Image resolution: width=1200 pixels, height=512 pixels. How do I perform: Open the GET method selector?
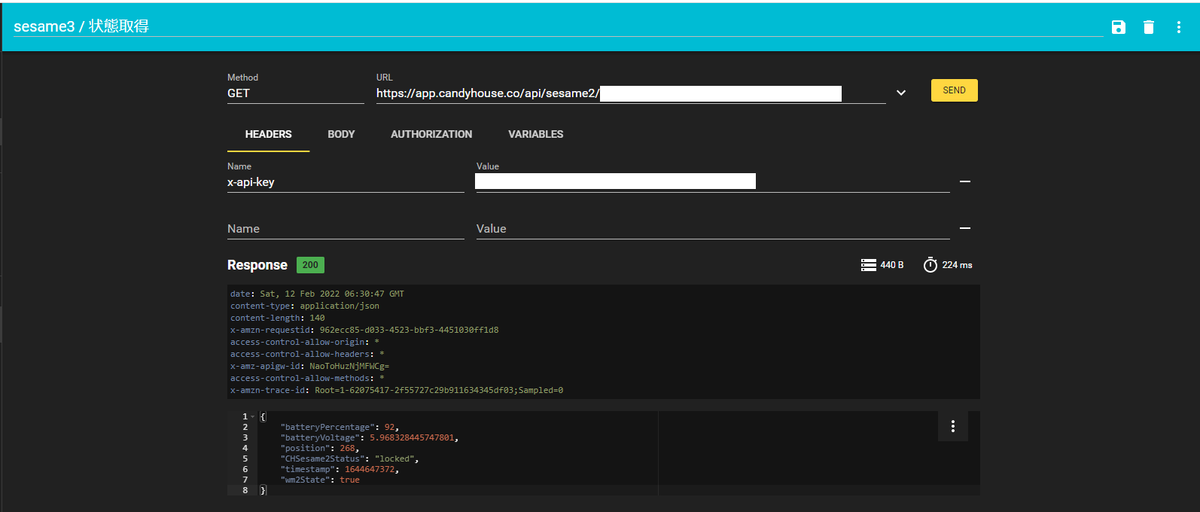(x=295, y=93)
